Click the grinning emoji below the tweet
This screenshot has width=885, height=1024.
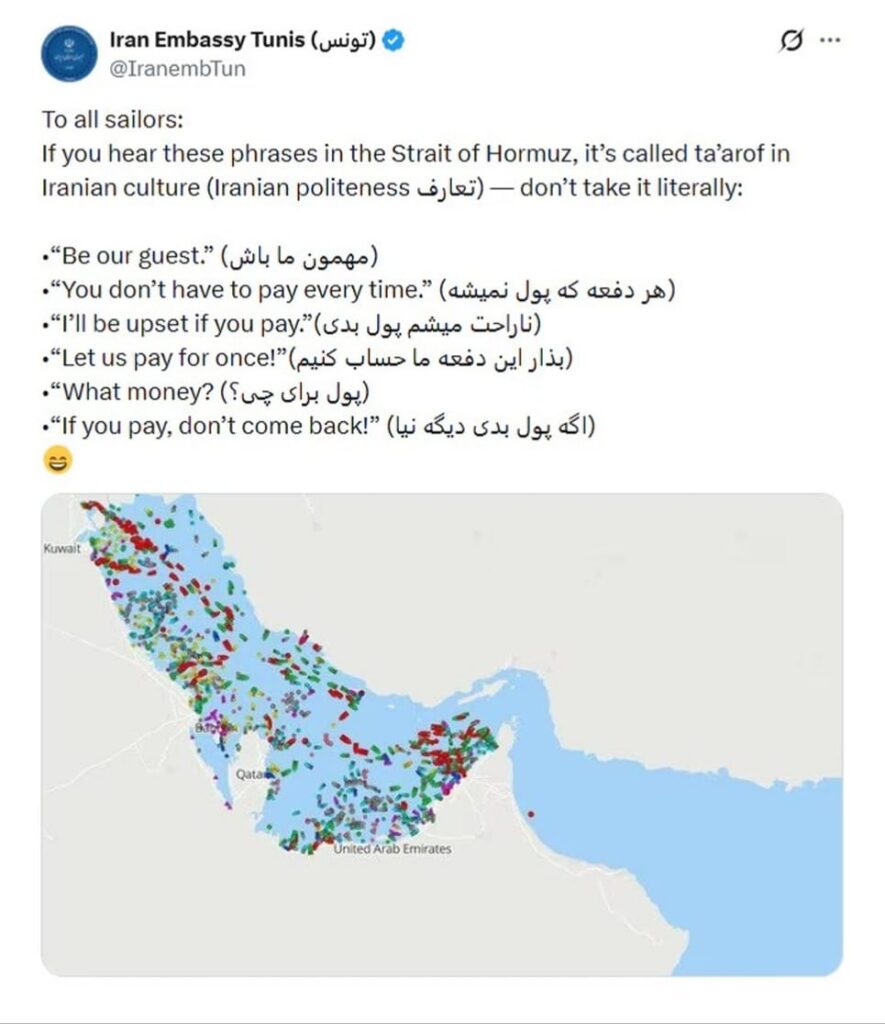[59, 461]
